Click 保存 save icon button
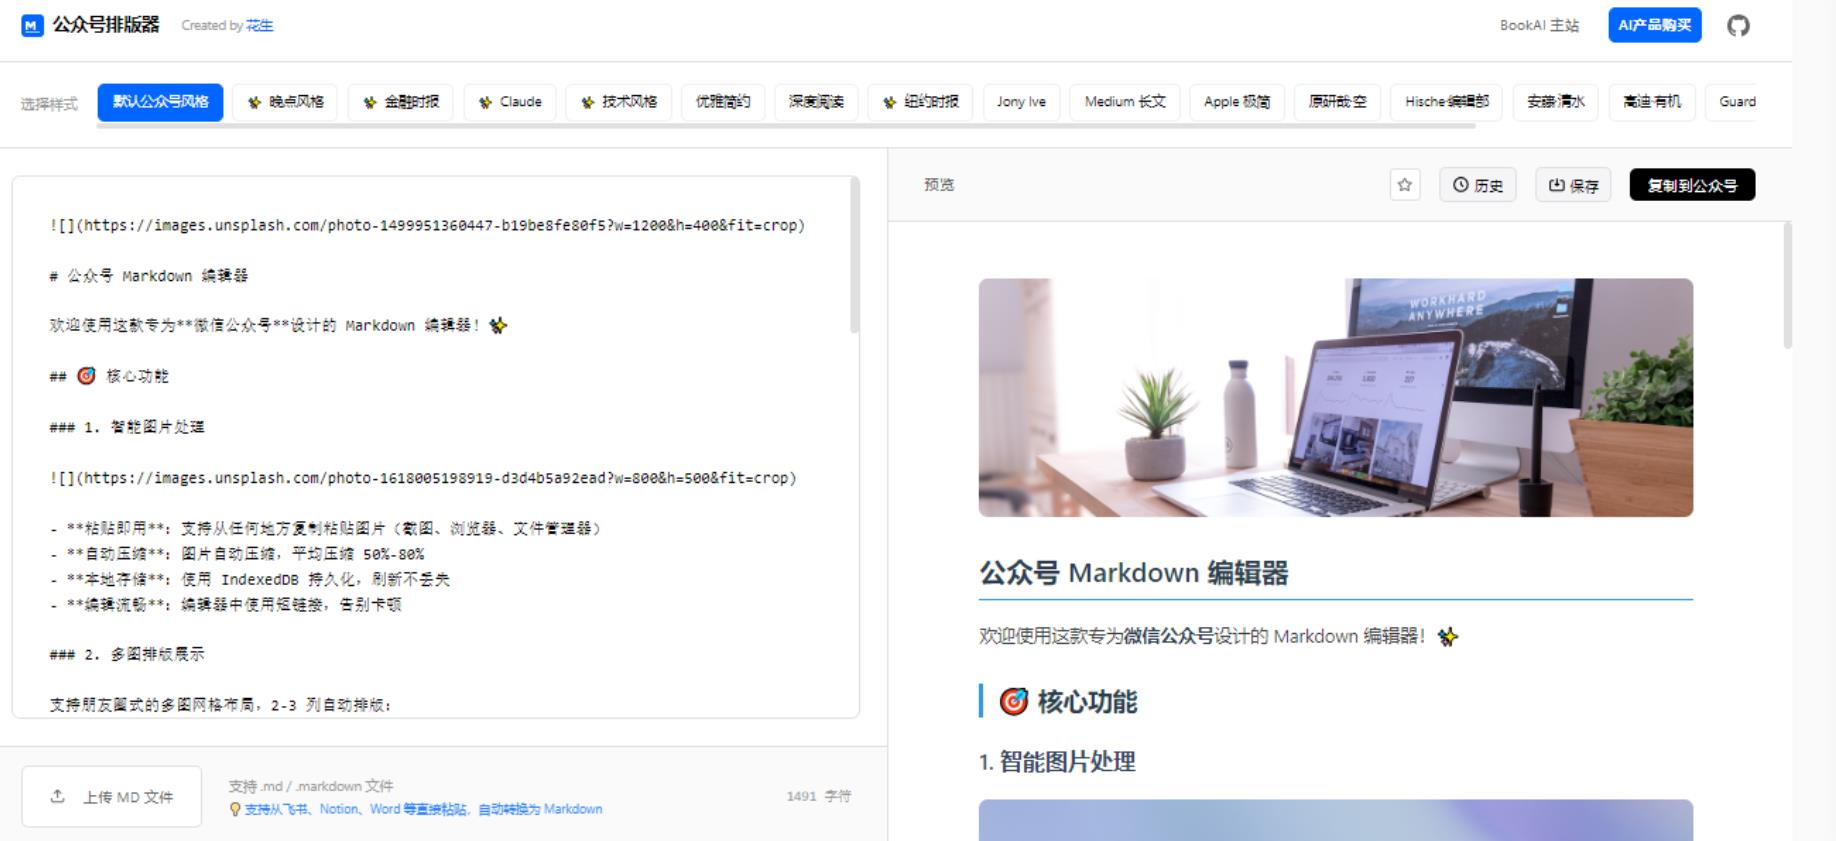Screen dimensions: 1836x841 click(1572, 185)
